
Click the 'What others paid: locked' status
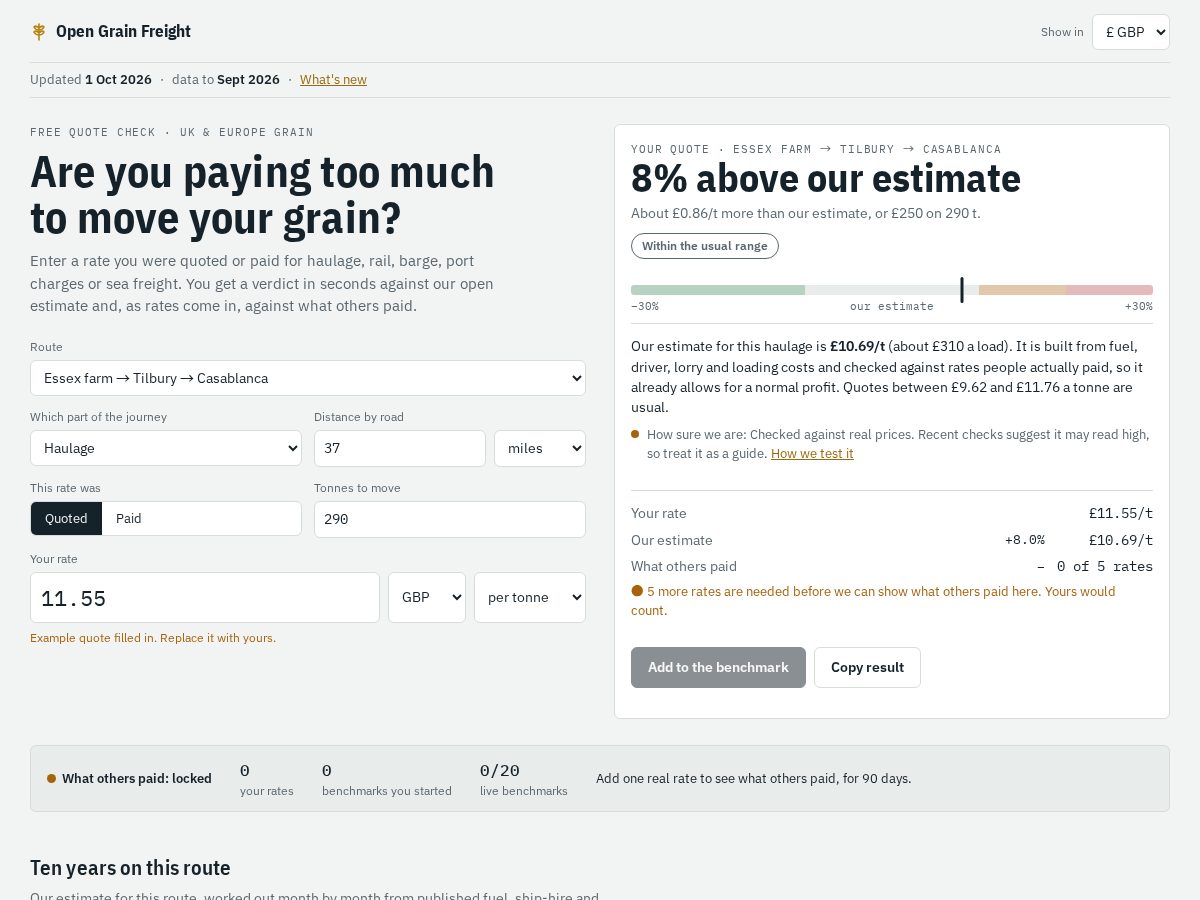click(130, 779)
